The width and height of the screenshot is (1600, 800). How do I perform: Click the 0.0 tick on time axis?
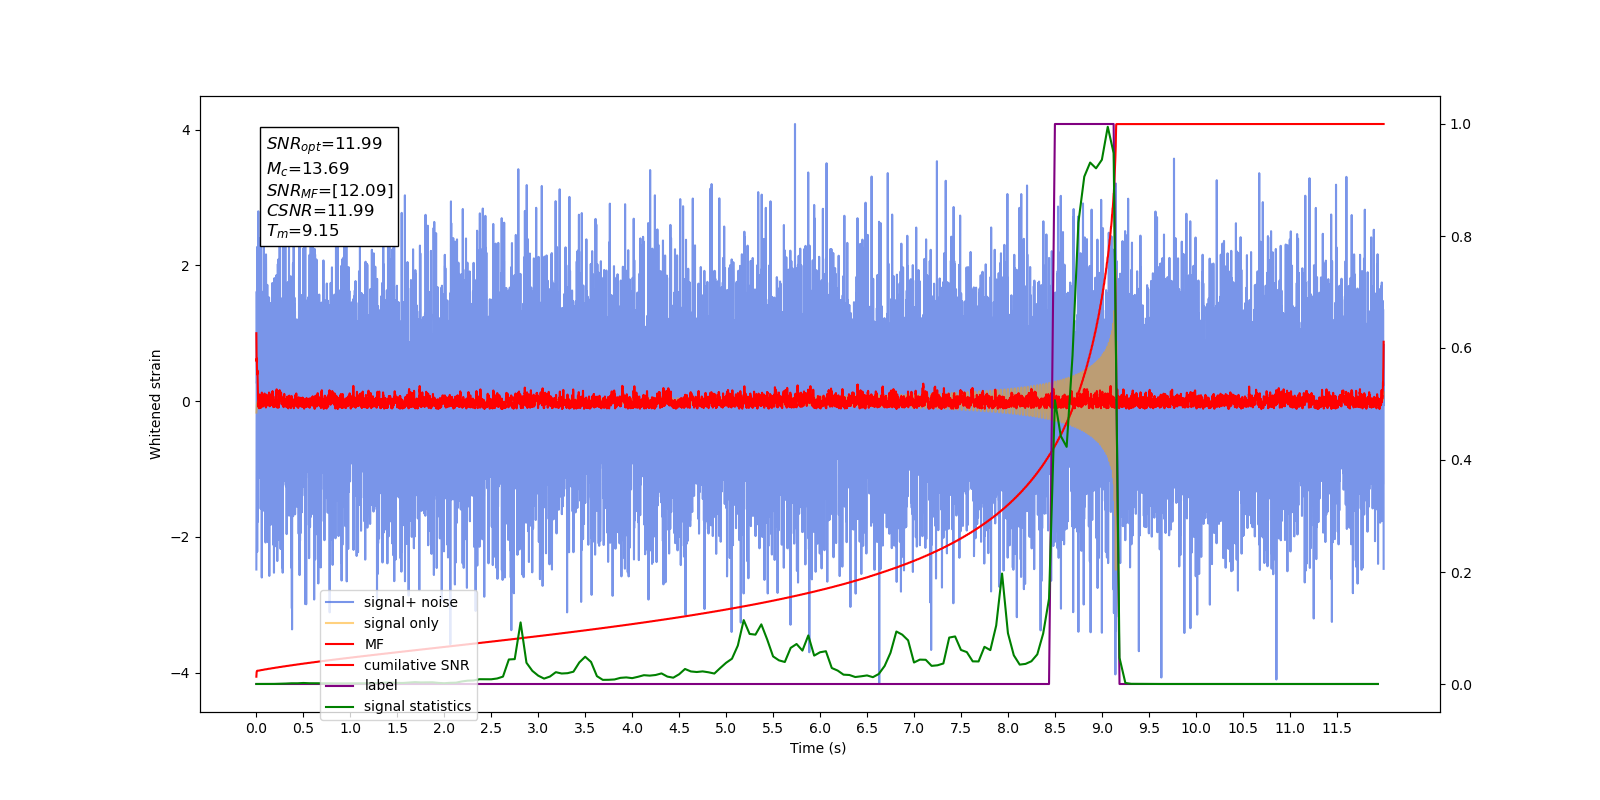click(256, 728)
